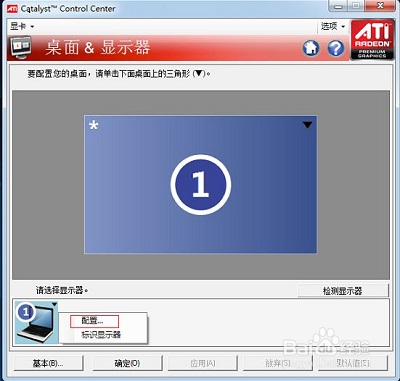Open the 显卡 dropdown menu
Viewport: 400px width, 381px height.
click(22, 26)
